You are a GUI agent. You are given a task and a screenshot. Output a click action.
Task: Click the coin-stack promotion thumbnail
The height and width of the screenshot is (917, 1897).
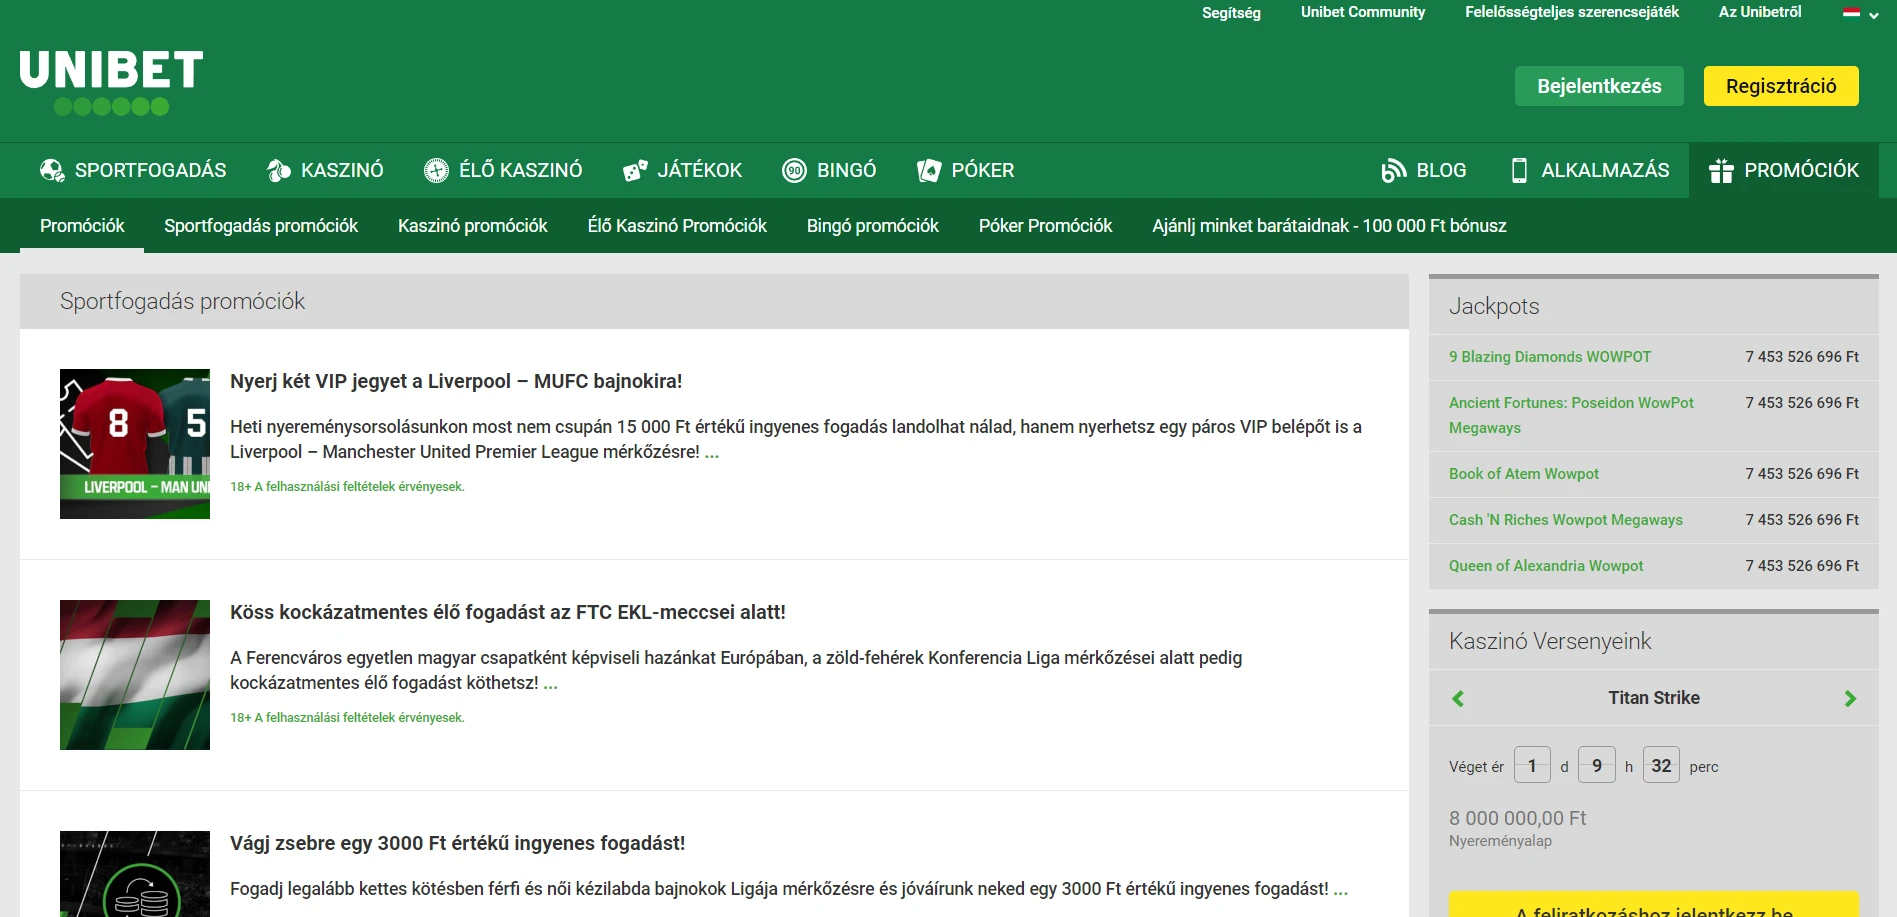(135, 874)
